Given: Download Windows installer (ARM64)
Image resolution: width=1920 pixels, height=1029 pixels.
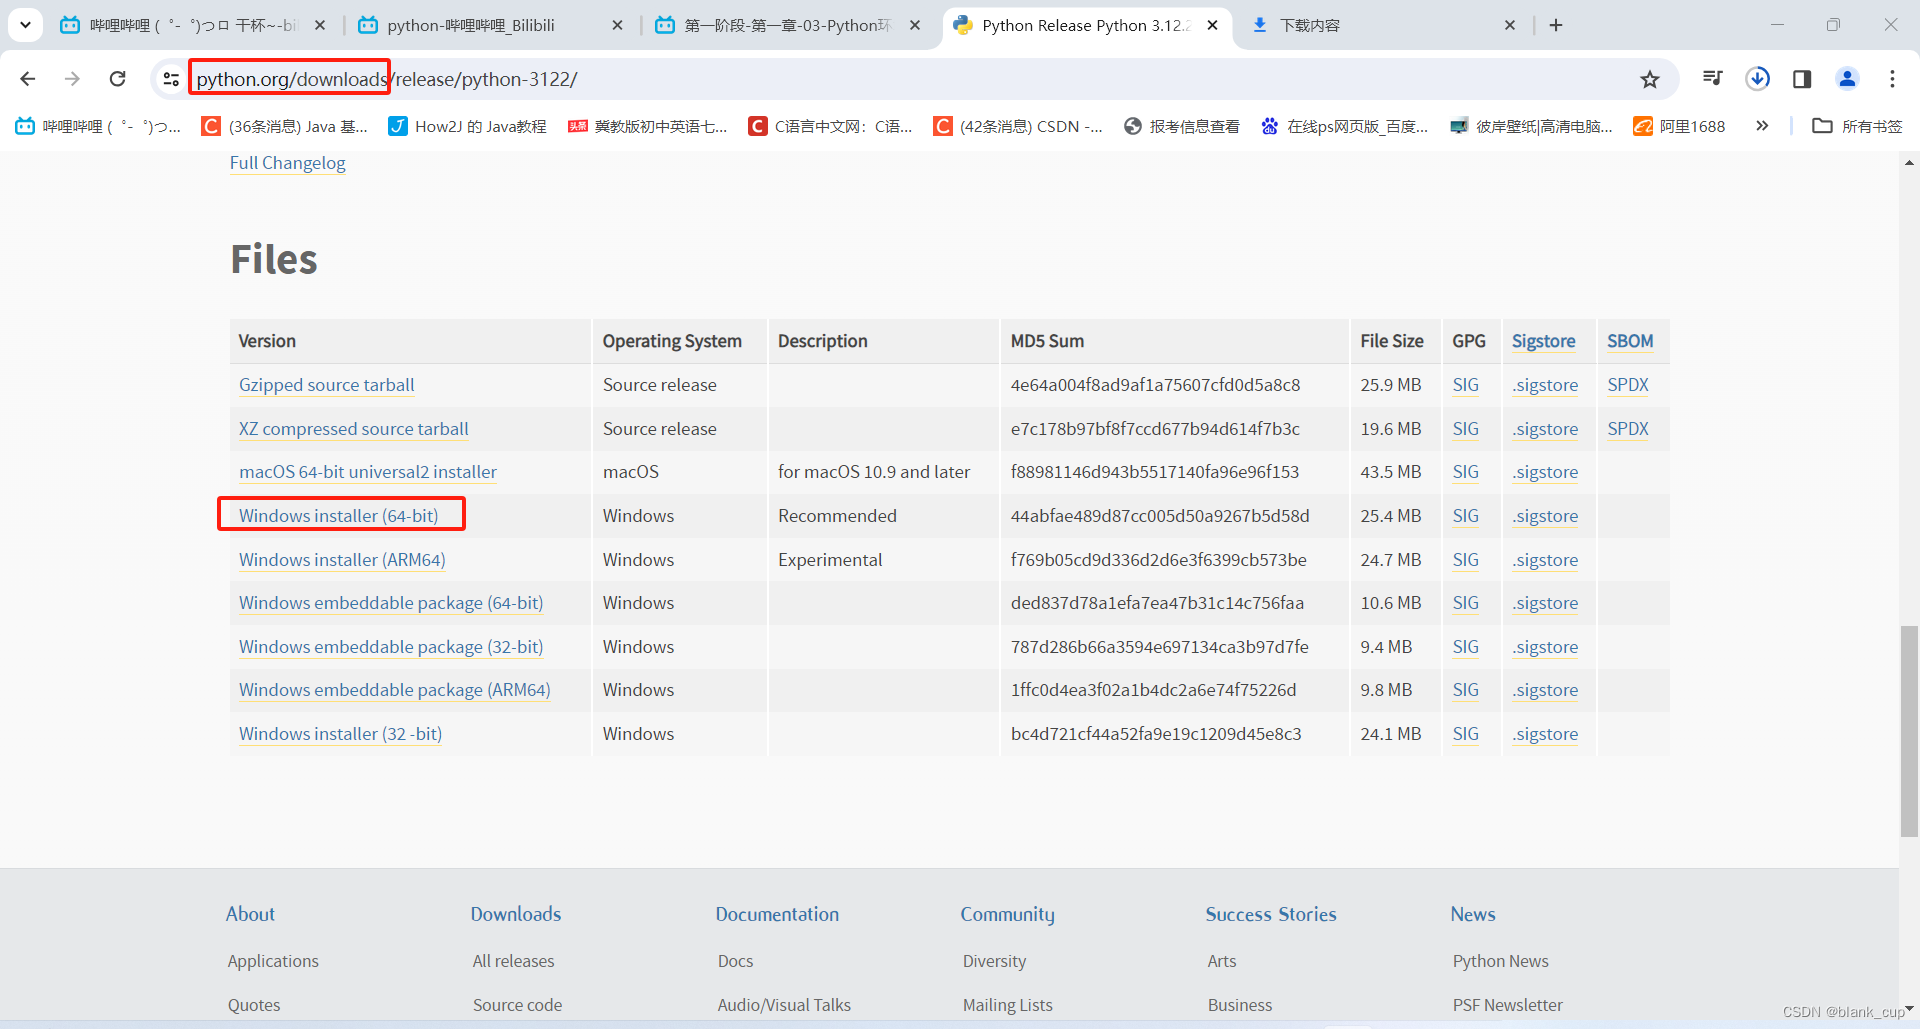Looking at the screenshot, I should tap(342, 560).
